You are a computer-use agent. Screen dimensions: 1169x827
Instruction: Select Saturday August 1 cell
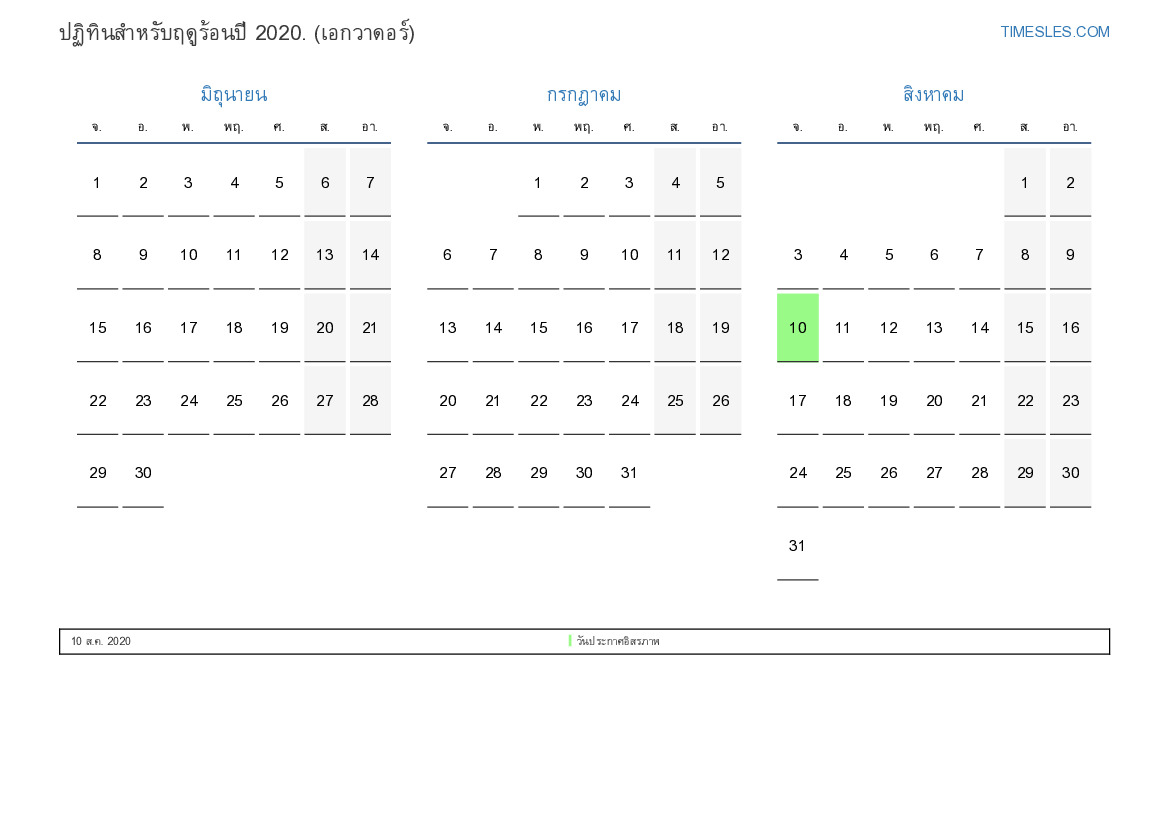[1024, 183]
